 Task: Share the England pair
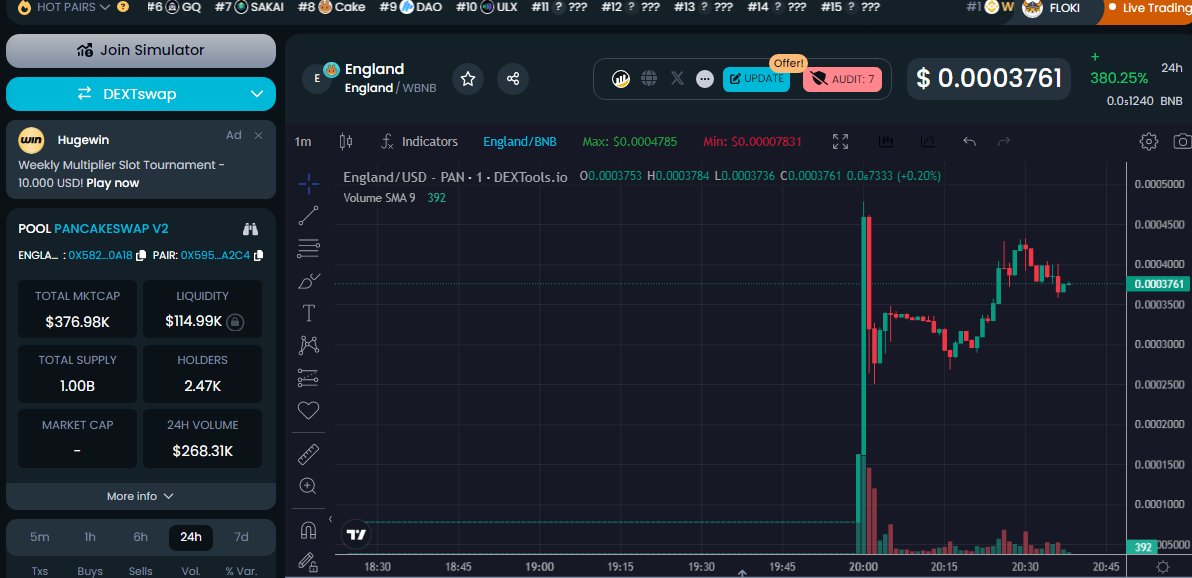(x=513, y=78)
